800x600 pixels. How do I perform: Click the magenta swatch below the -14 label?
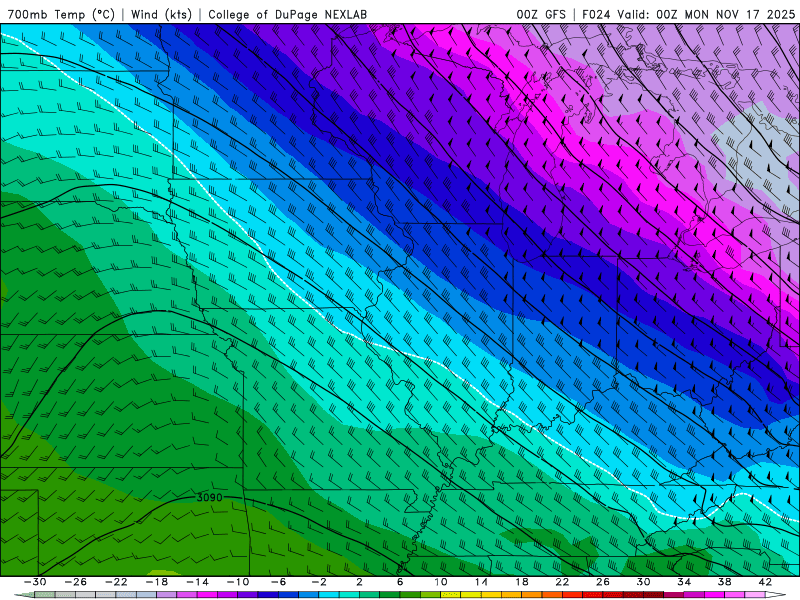[x=207, y=595]
